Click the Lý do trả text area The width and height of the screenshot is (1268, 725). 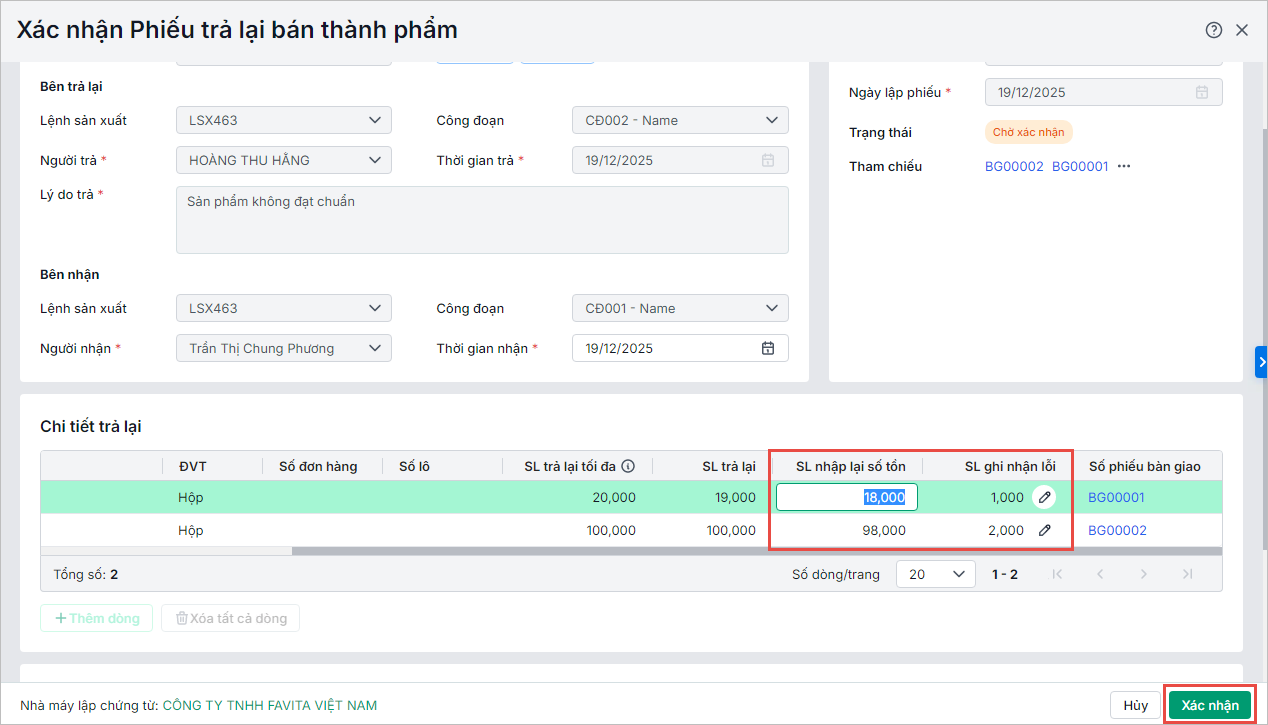(482, 220)
